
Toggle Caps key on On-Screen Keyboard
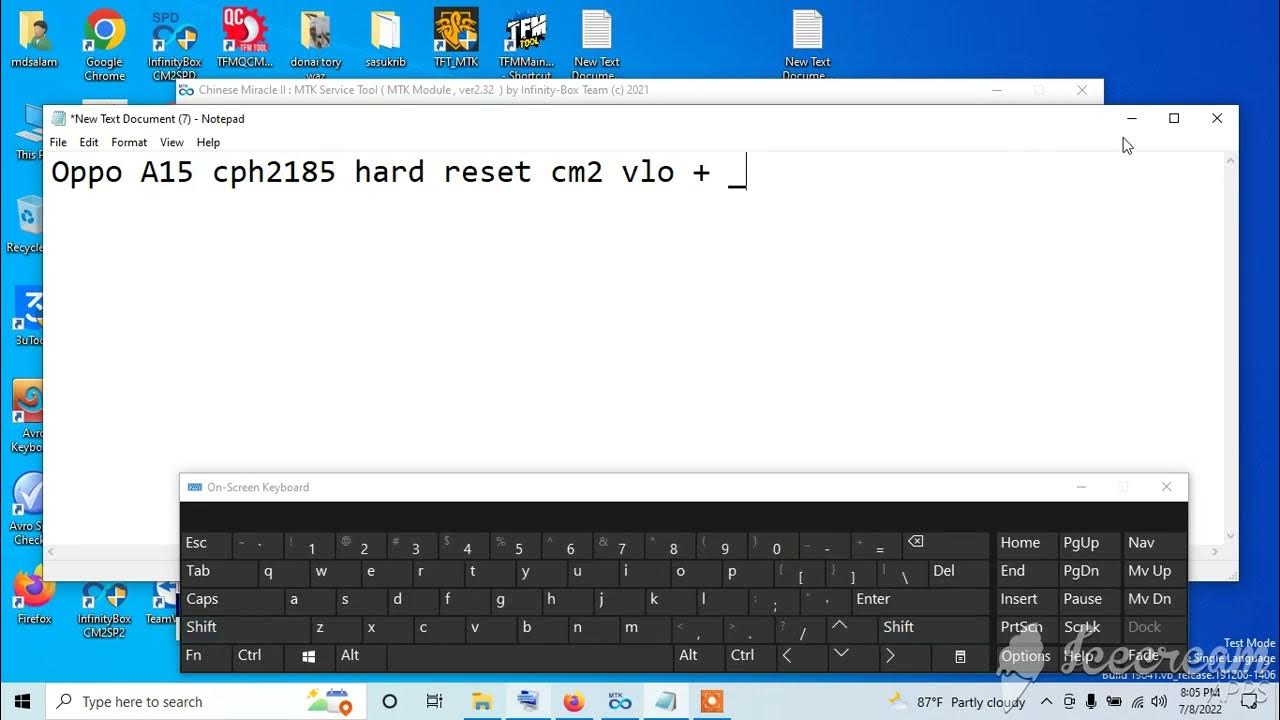231,600
